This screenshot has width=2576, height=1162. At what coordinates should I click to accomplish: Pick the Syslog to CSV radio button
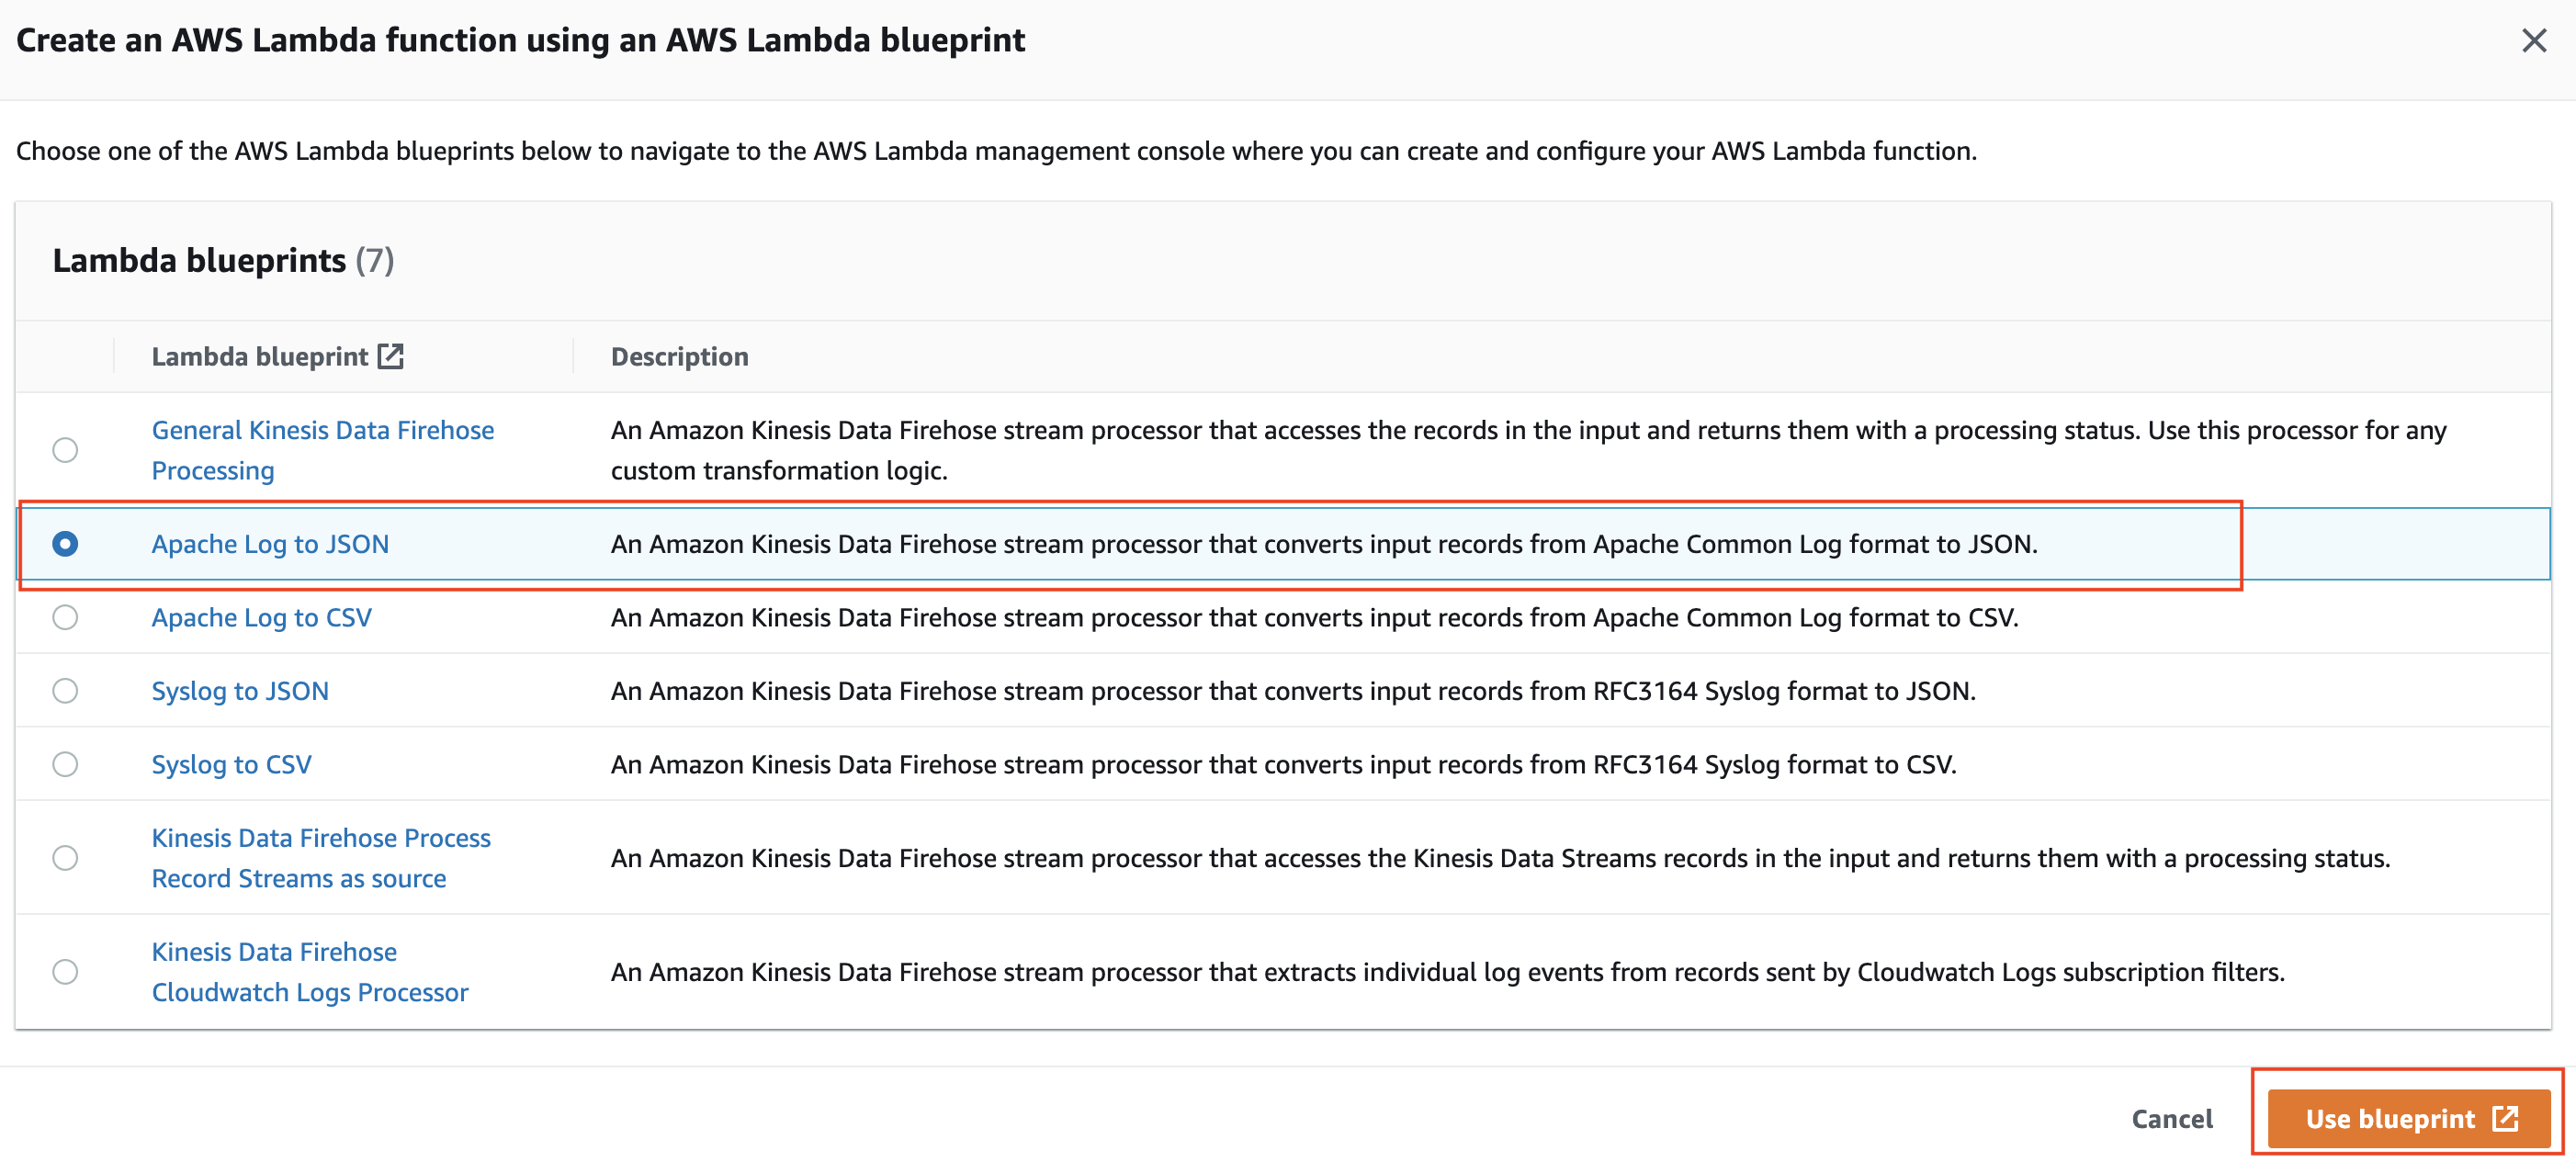(65, 765)
